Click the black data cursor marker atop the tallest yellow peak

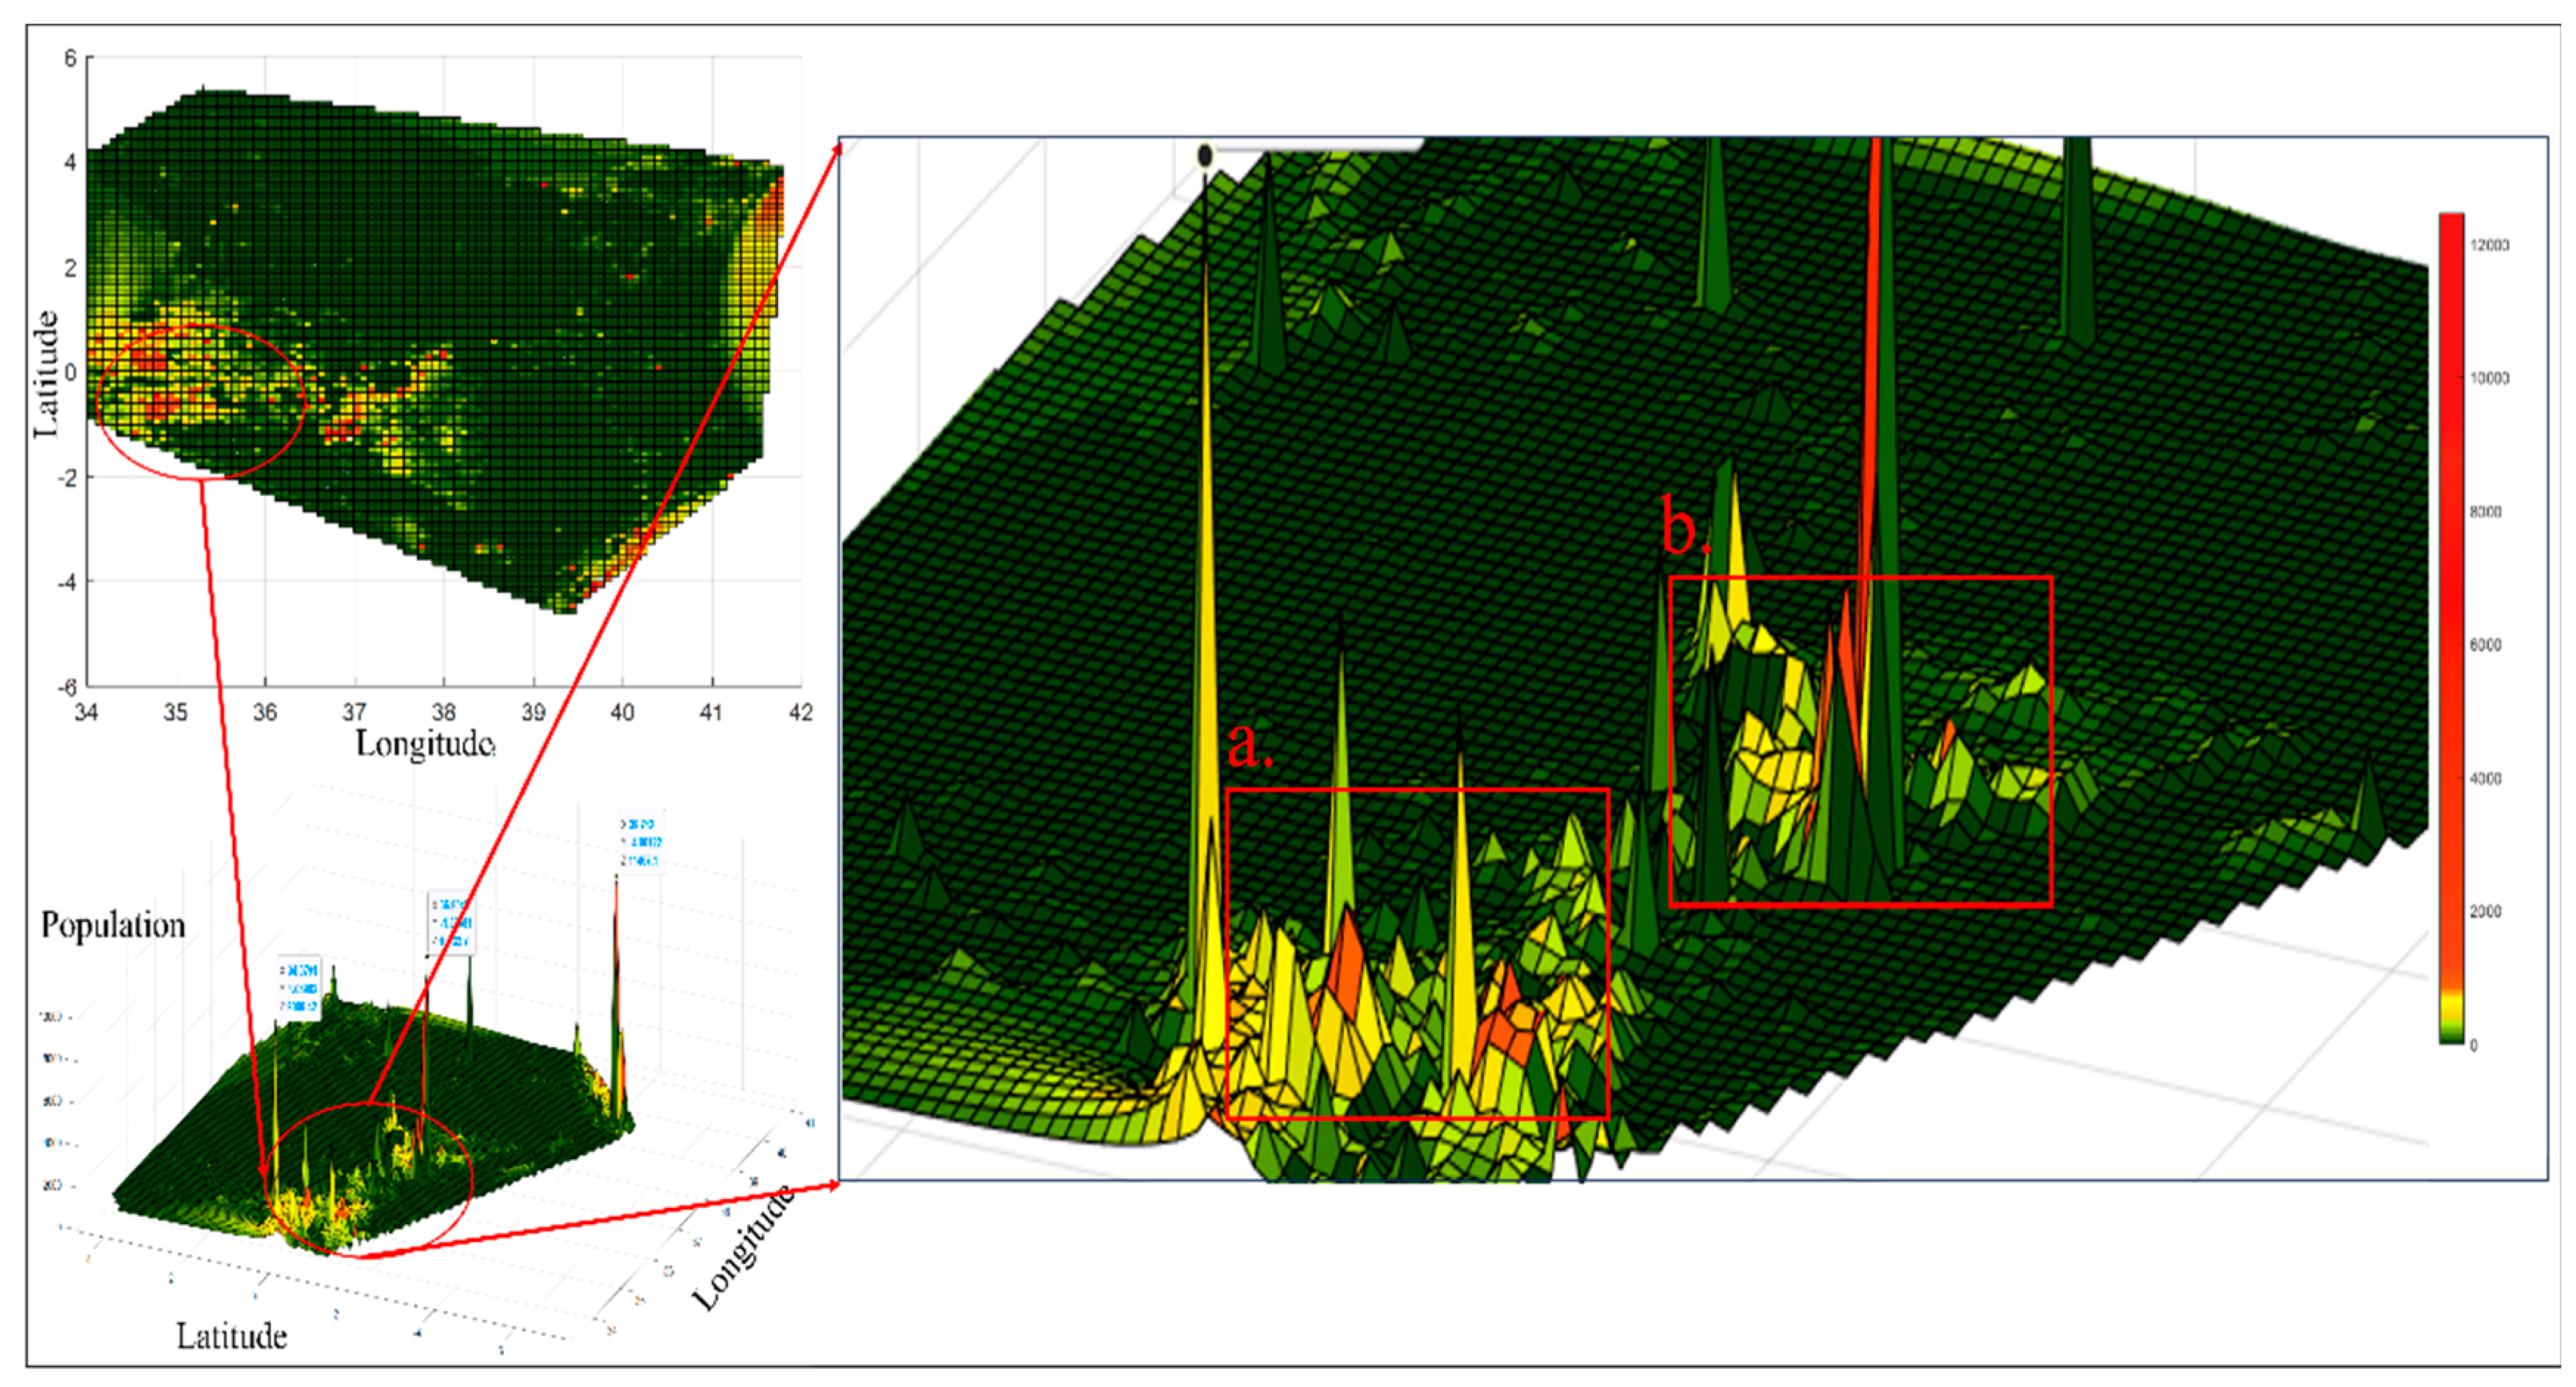tap(1205, 156)
